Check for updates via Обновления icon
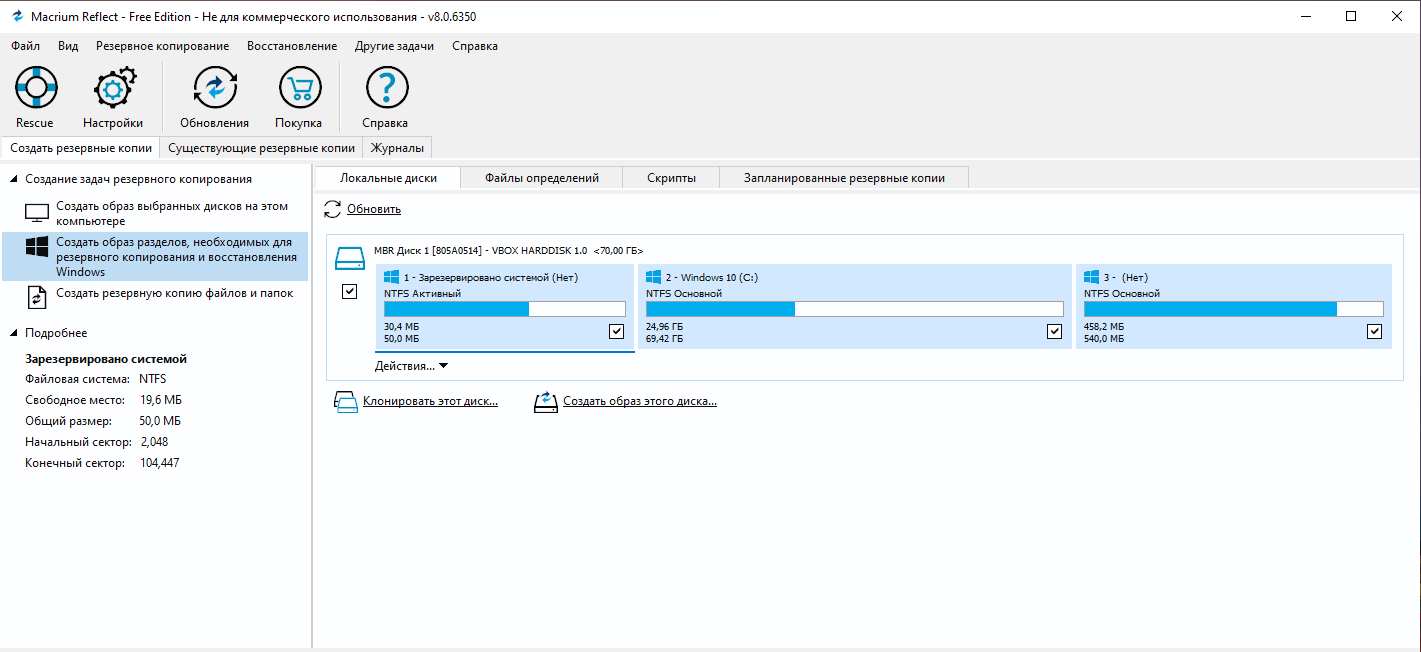The height and width of the screenshot is (652, 1421). tap(214, 87)
